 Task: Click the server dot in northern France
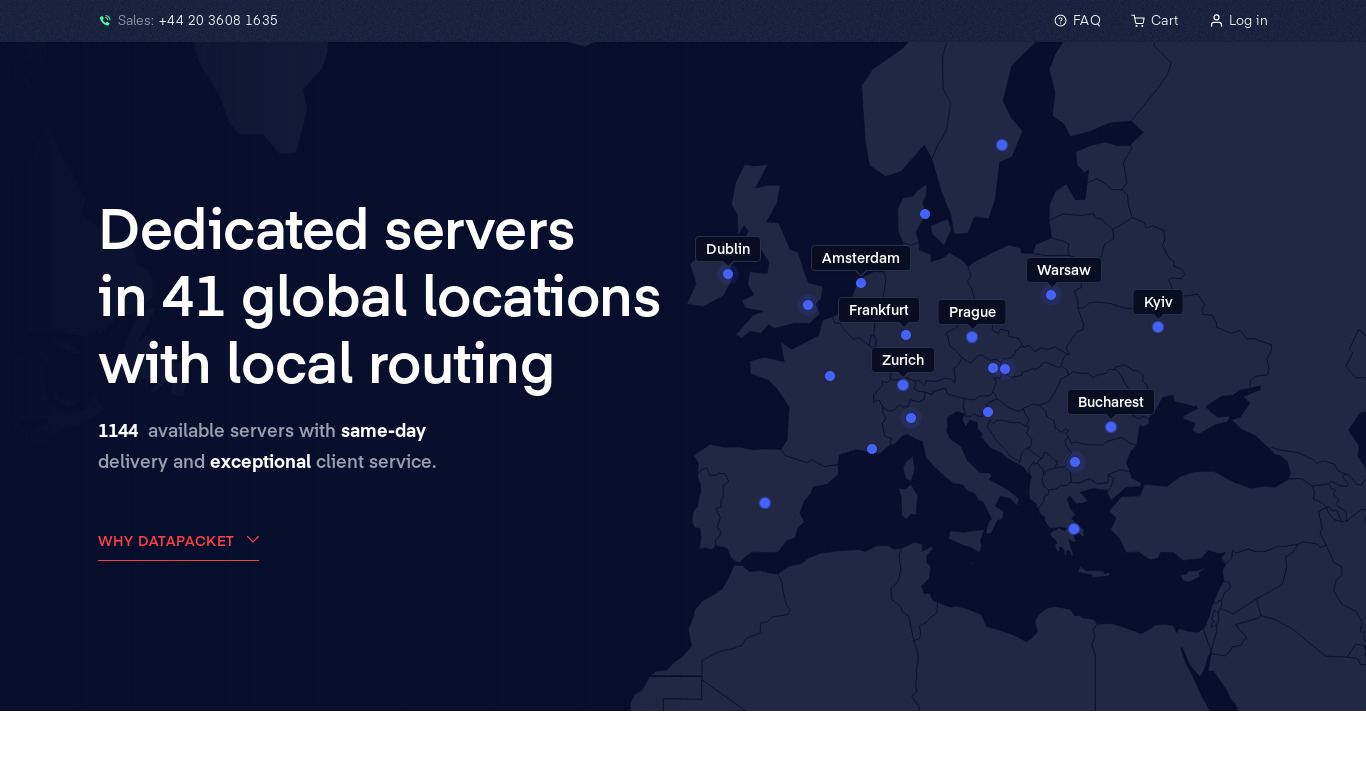click(830, 376)
